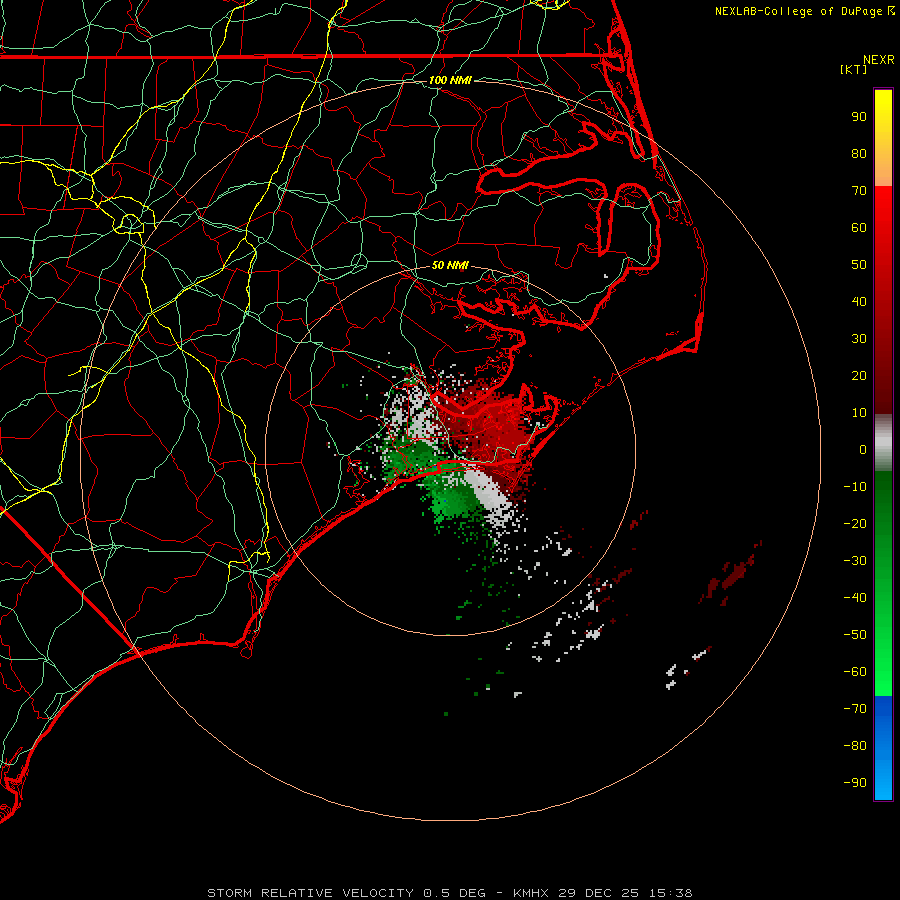Pick the blue segment of the color bar
Image resolution: width=900 pixels, height=900 pixels.
point(883,747)
